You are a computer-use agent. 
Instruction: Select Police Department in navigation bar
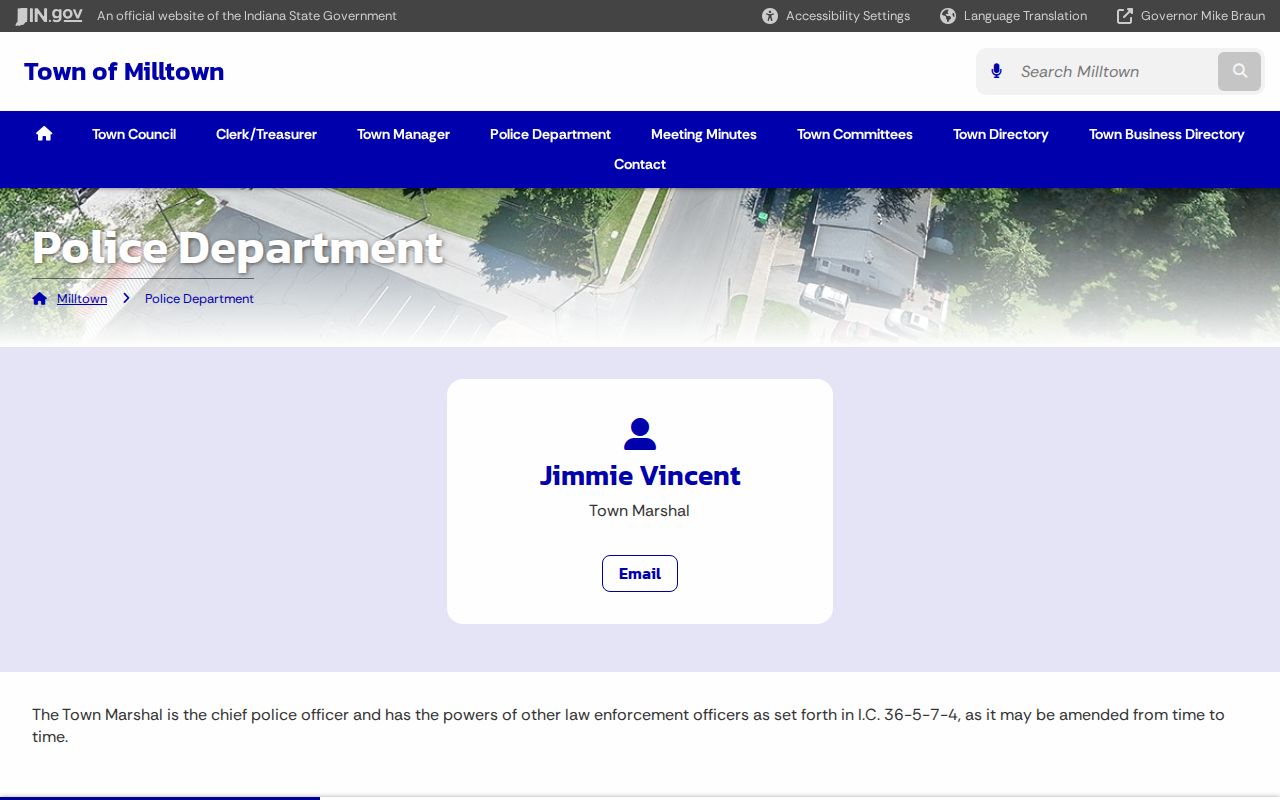point(550,134)
